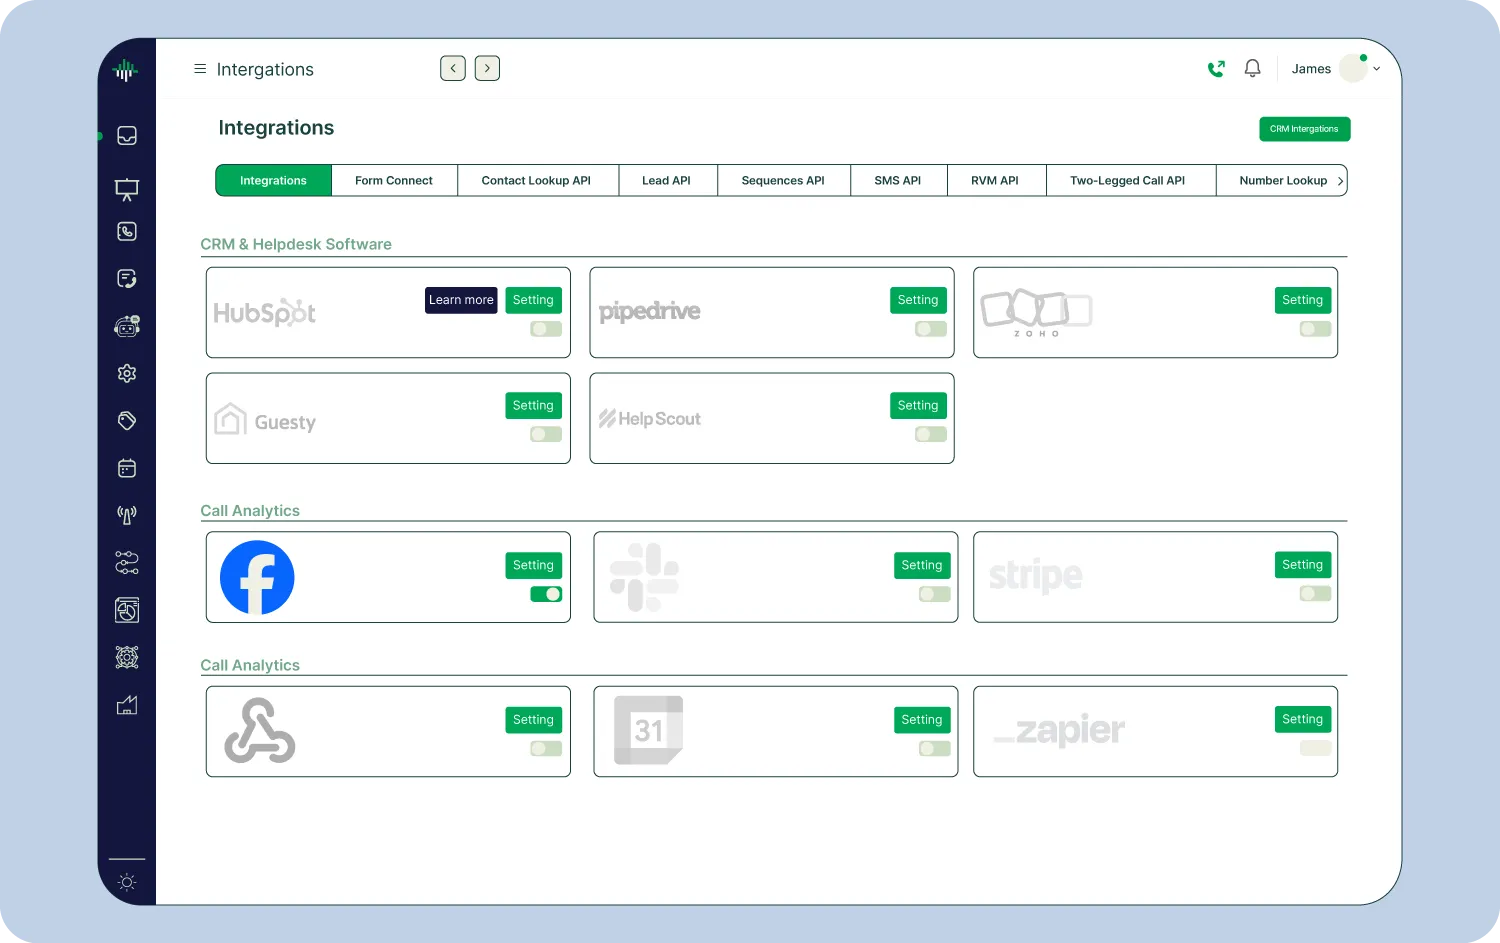The image size is (1500, 943).
Task: Click the presentation board sidebar icon
Action: [127, 189]
